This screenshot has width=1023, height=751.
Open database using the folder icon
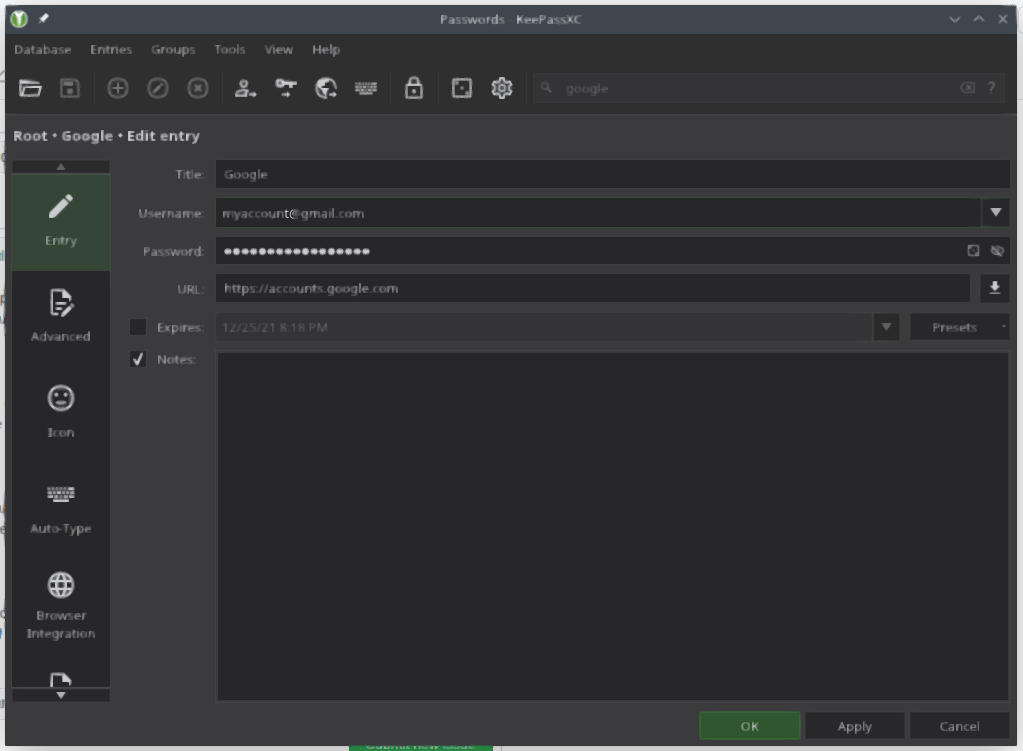(x=30, y=88)
